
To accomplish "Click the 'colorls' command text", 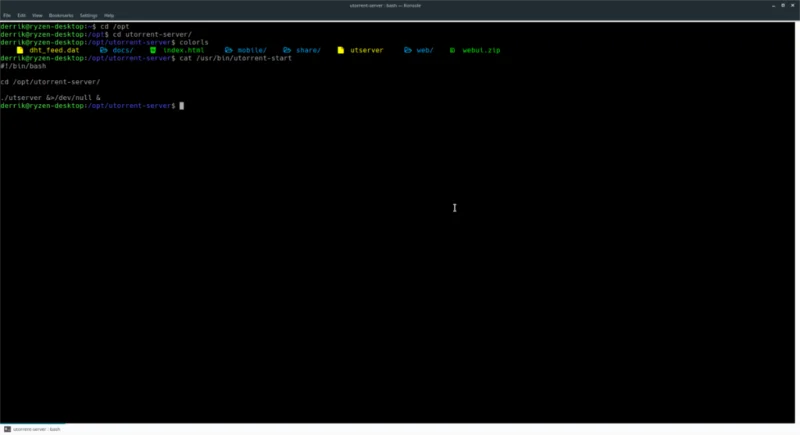I will (x=194, y=42).
